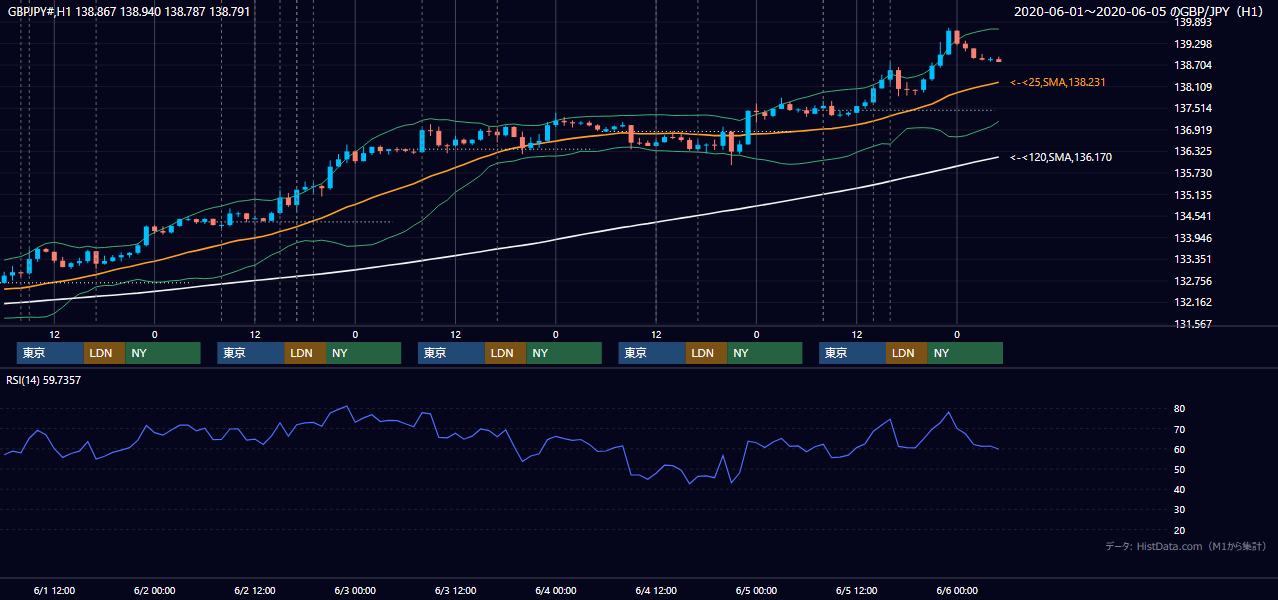Click the first day's NY session box

(x=162, y=353)
